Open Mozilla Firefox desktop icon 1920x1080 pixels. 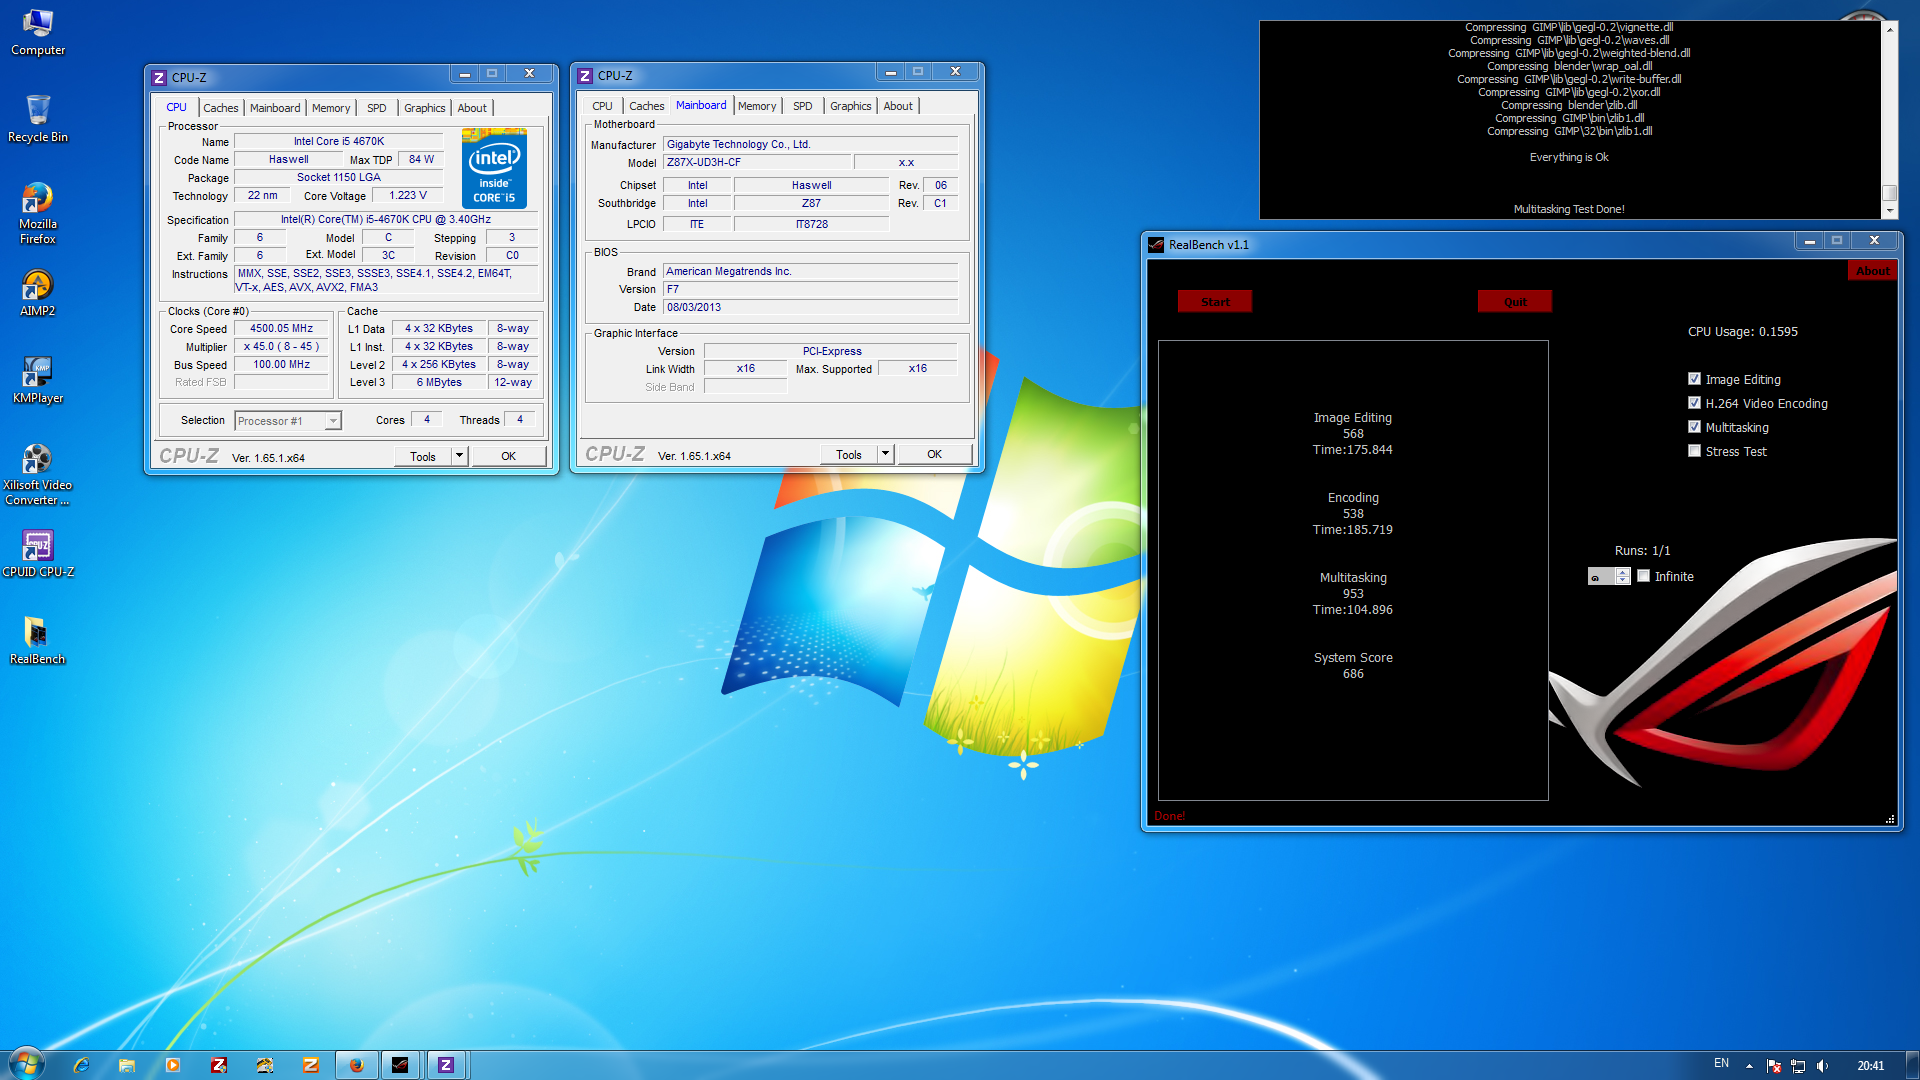37,199
